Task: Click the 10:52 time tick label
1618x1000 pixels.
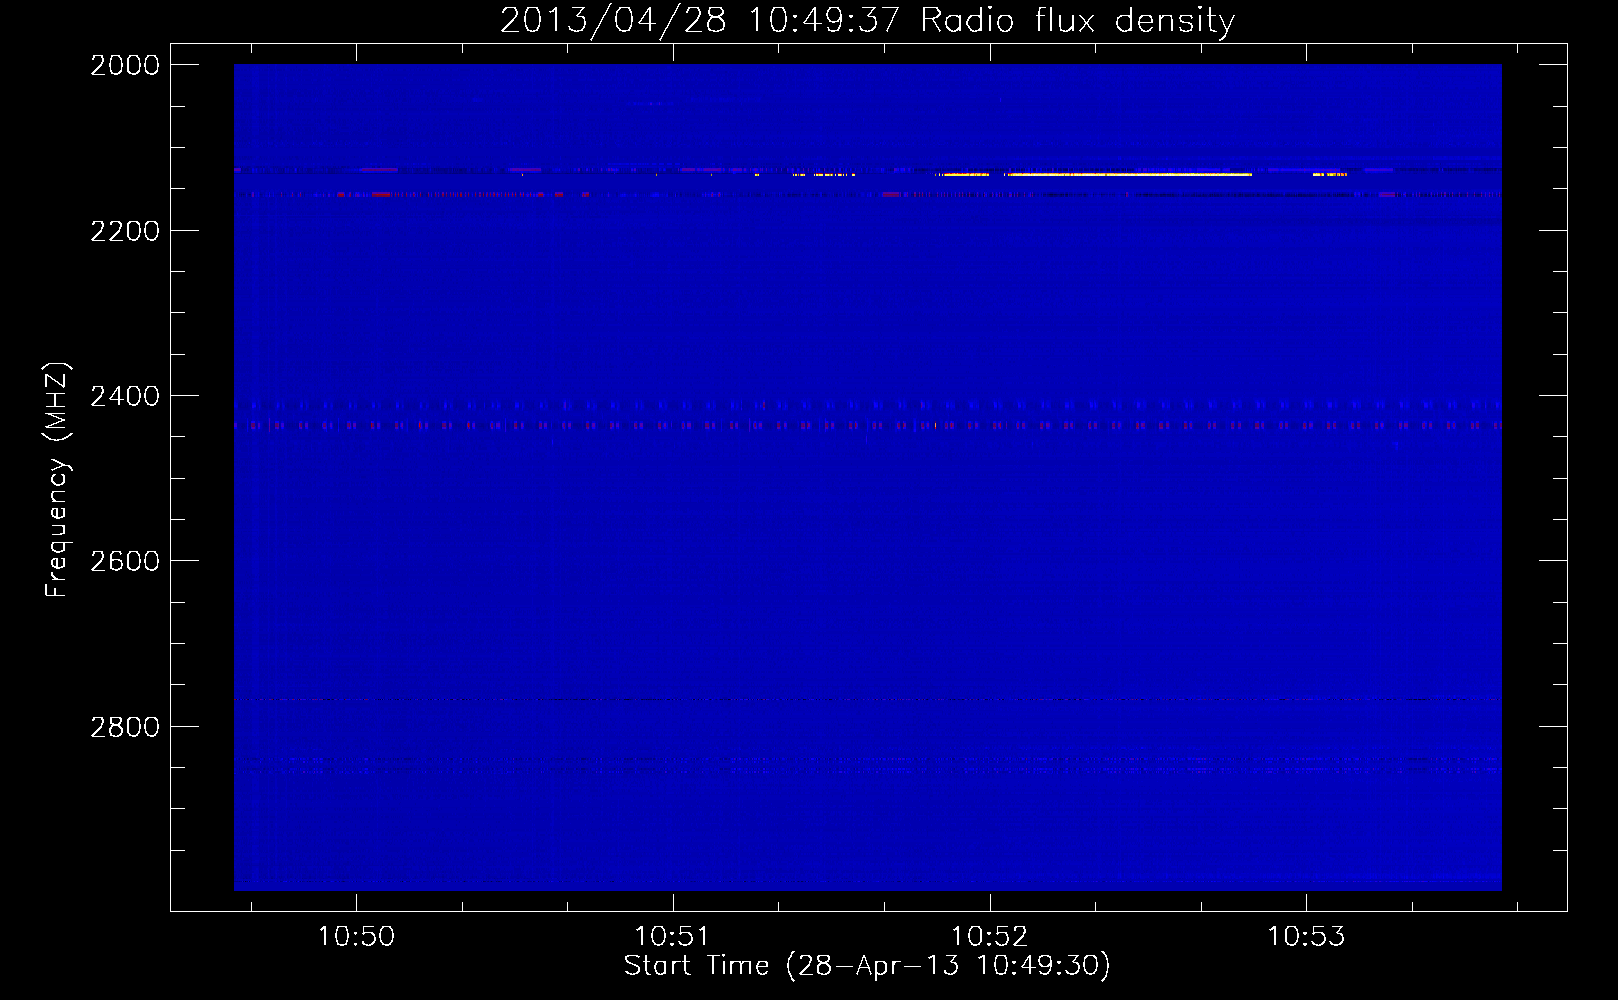Action: (989, 937)
